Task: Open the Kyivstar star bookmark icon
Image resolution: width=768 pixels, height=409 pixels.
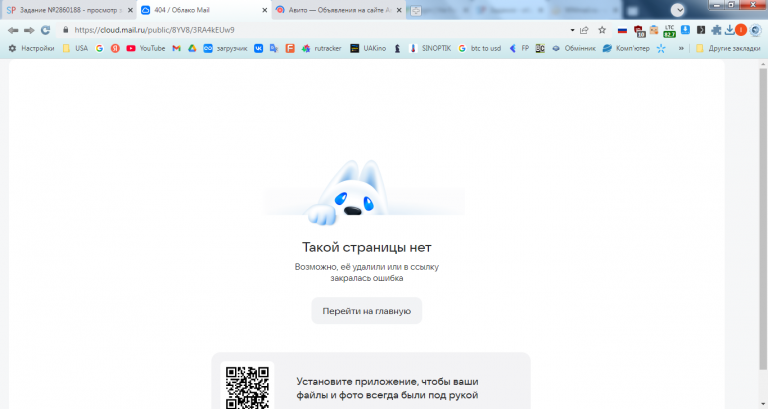Action: [661, 48]
